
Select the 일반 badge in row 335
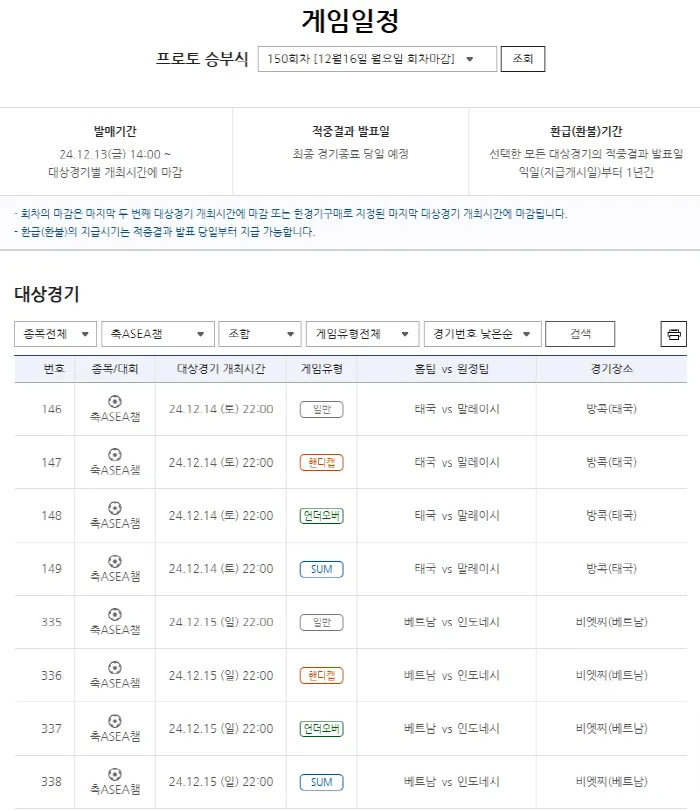tap(321, 622)
